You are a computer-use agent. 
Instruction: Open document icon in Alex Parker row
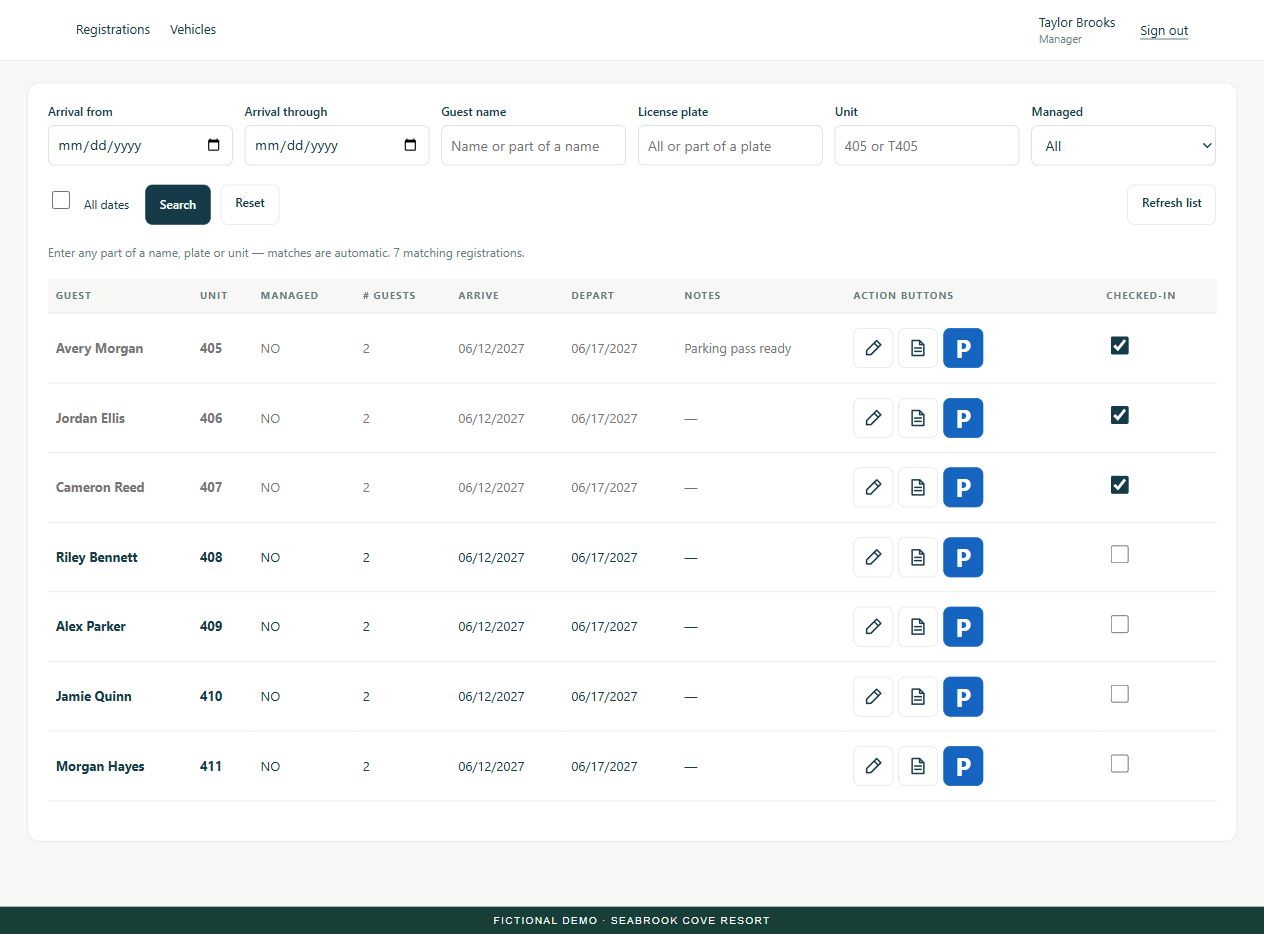[x=918, y=627]
